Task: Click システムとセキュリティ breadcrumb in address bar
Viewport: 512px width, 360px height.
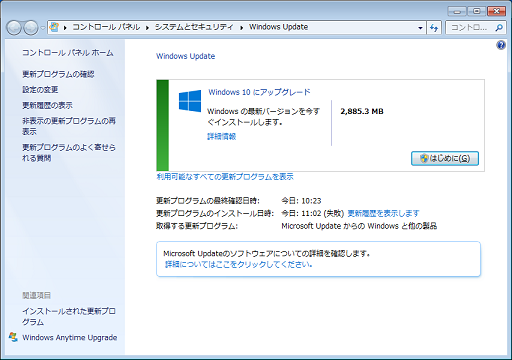Action: (194, 27)
